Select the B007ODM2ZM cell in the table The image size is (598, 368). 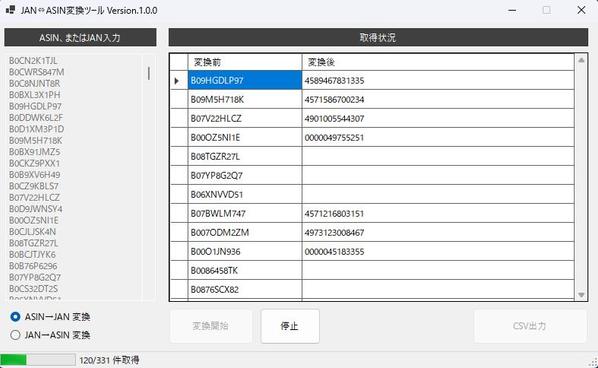pyautogui.click(x=245, y=233)
